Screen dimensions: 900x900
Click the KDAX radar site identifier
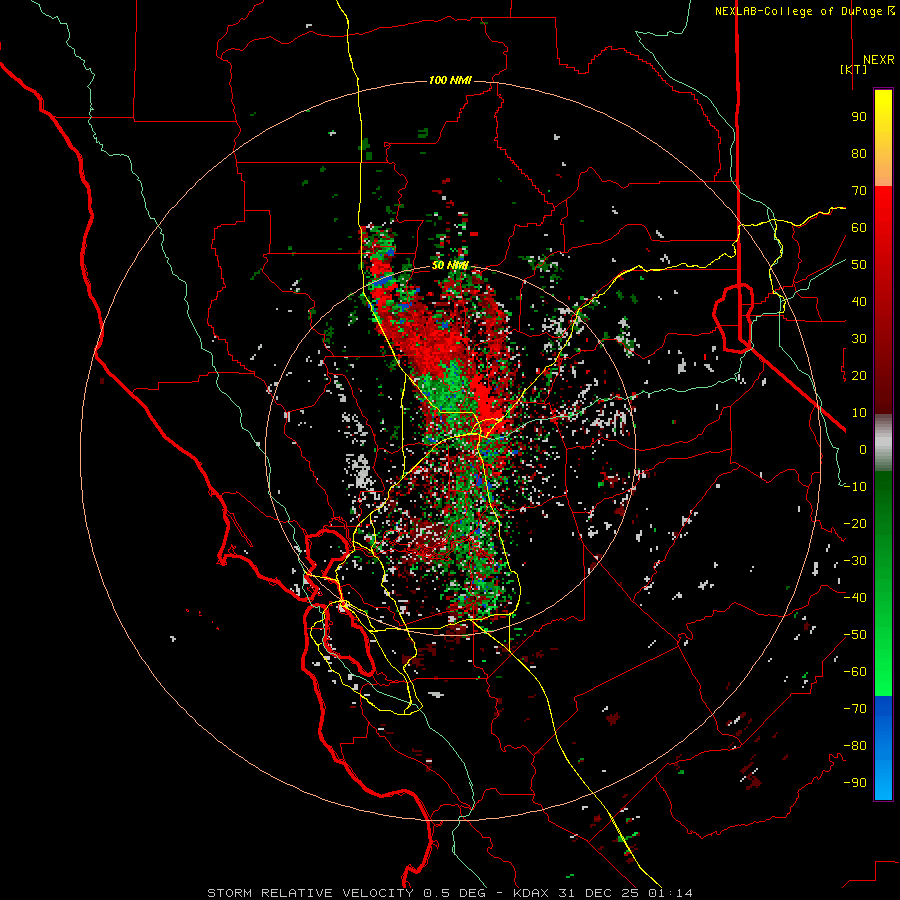click(x=531, y=893)
